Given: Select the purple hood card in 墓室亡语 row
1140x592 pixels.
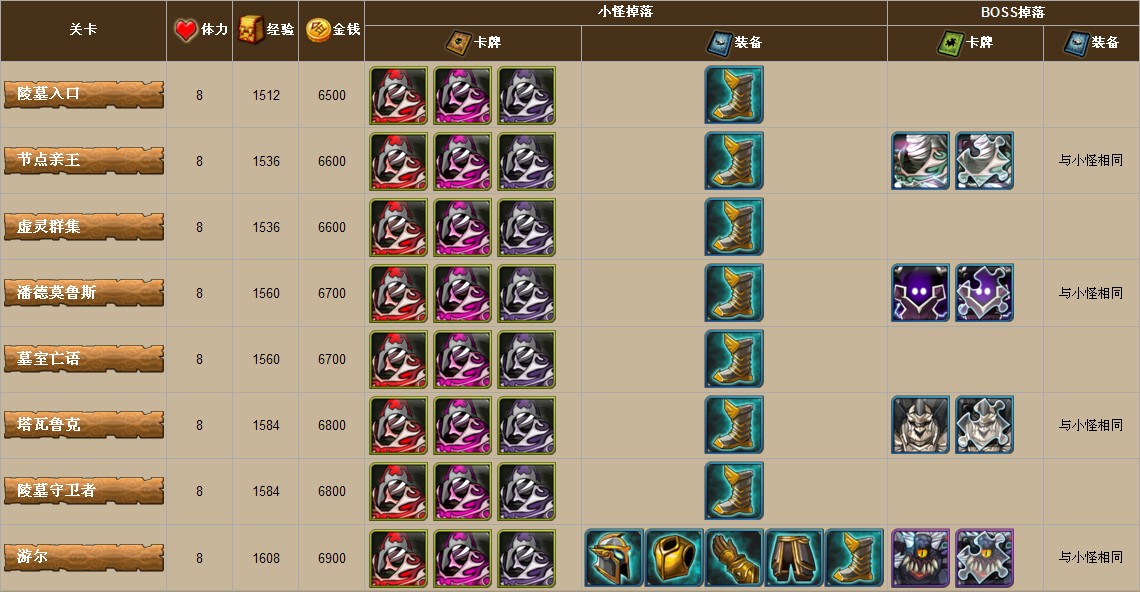Looking at the screenshot, I should pyautogui.click(x=526, y=359).
